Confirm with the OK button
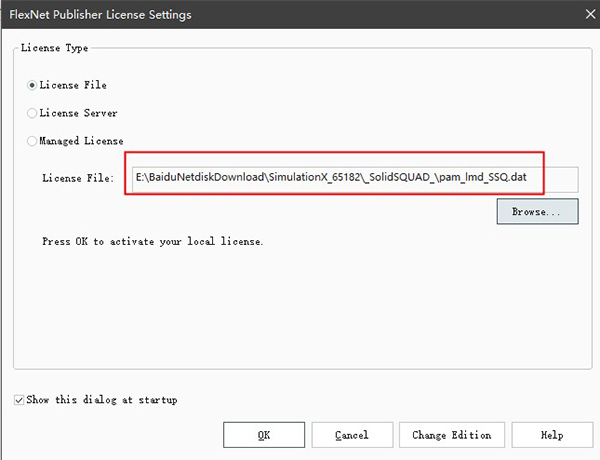Screen dimensions: 600x460 pyautogui.click(x=263, y=435)
